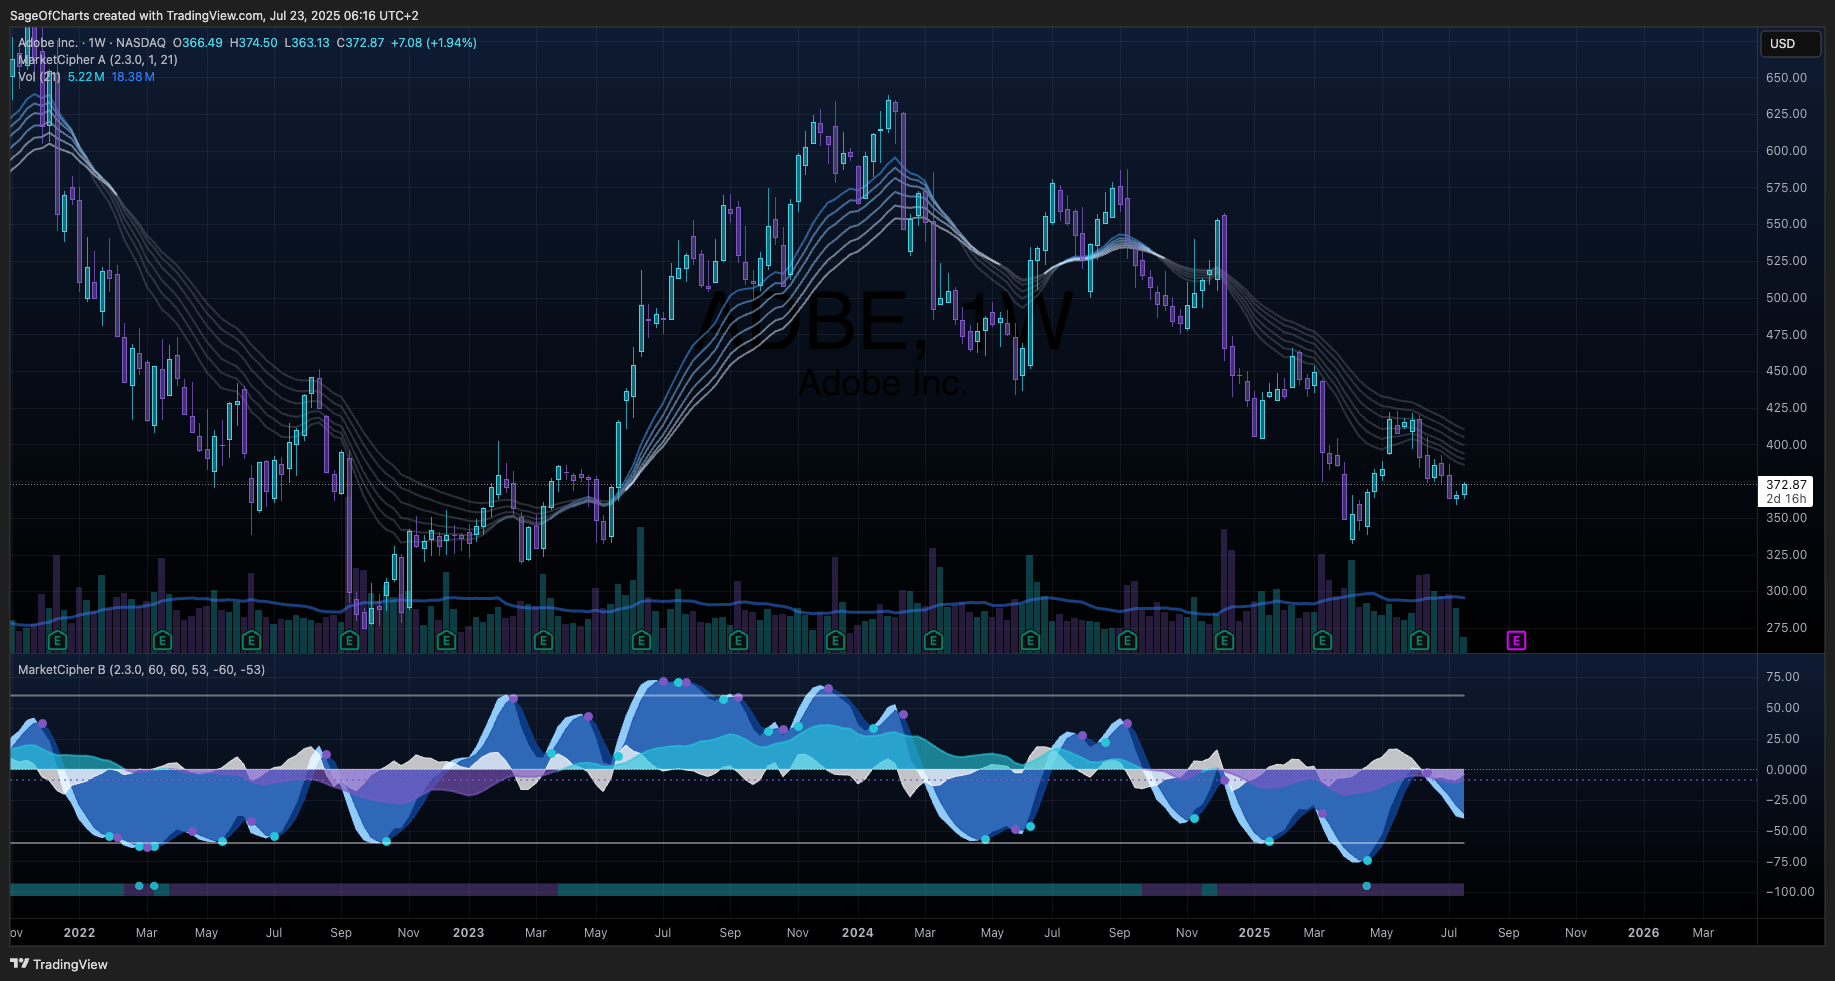
Task: Click the 2025 label on time axis
Action: click(x=1254, y=933)
